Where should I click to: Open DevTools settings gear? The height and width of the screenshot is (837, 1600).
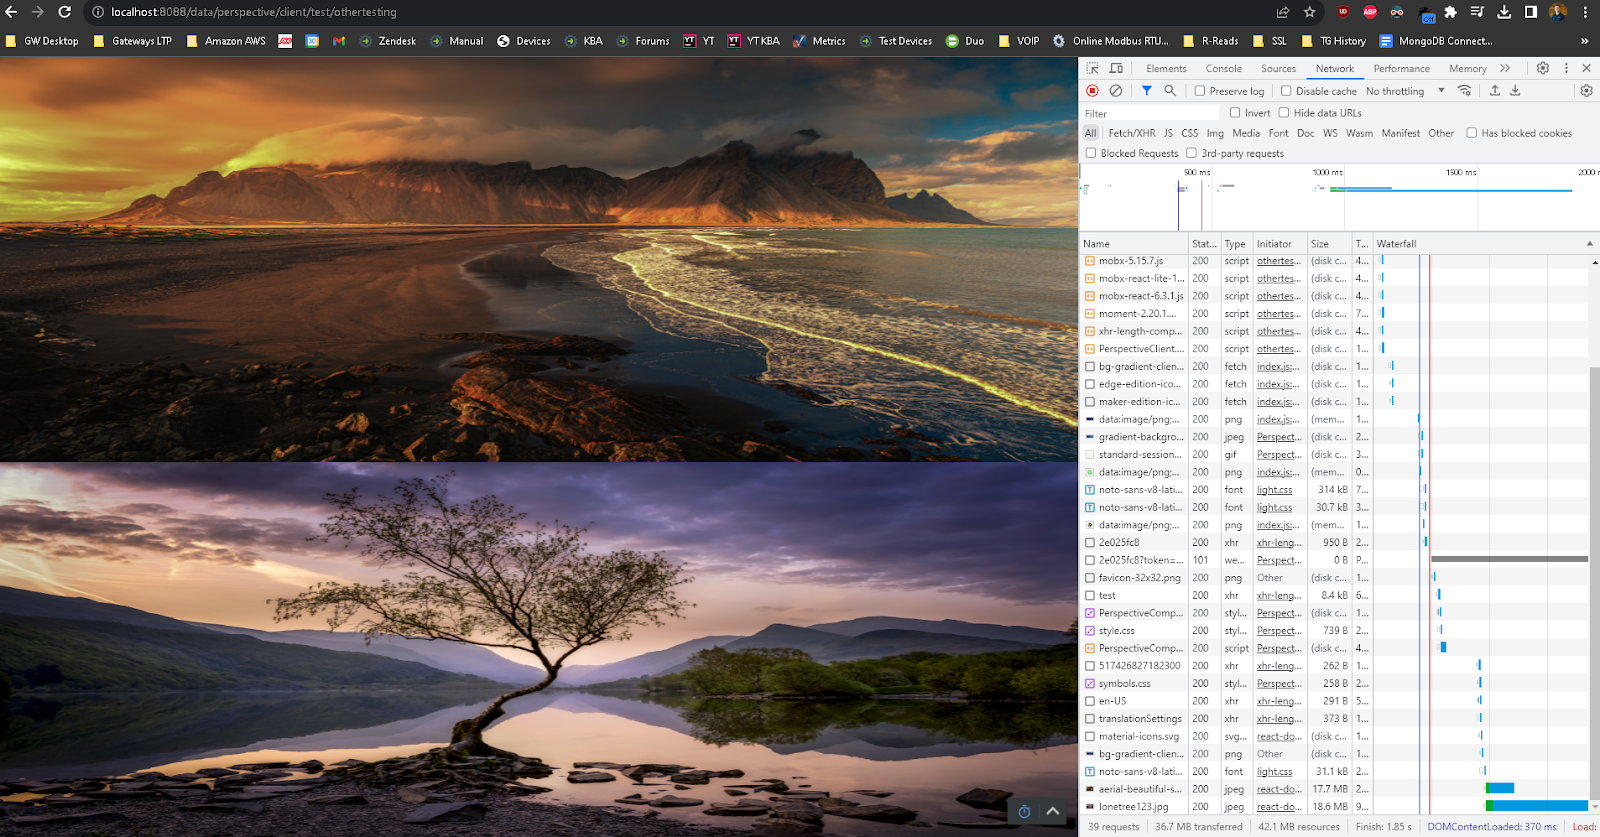coord(1543,68)
